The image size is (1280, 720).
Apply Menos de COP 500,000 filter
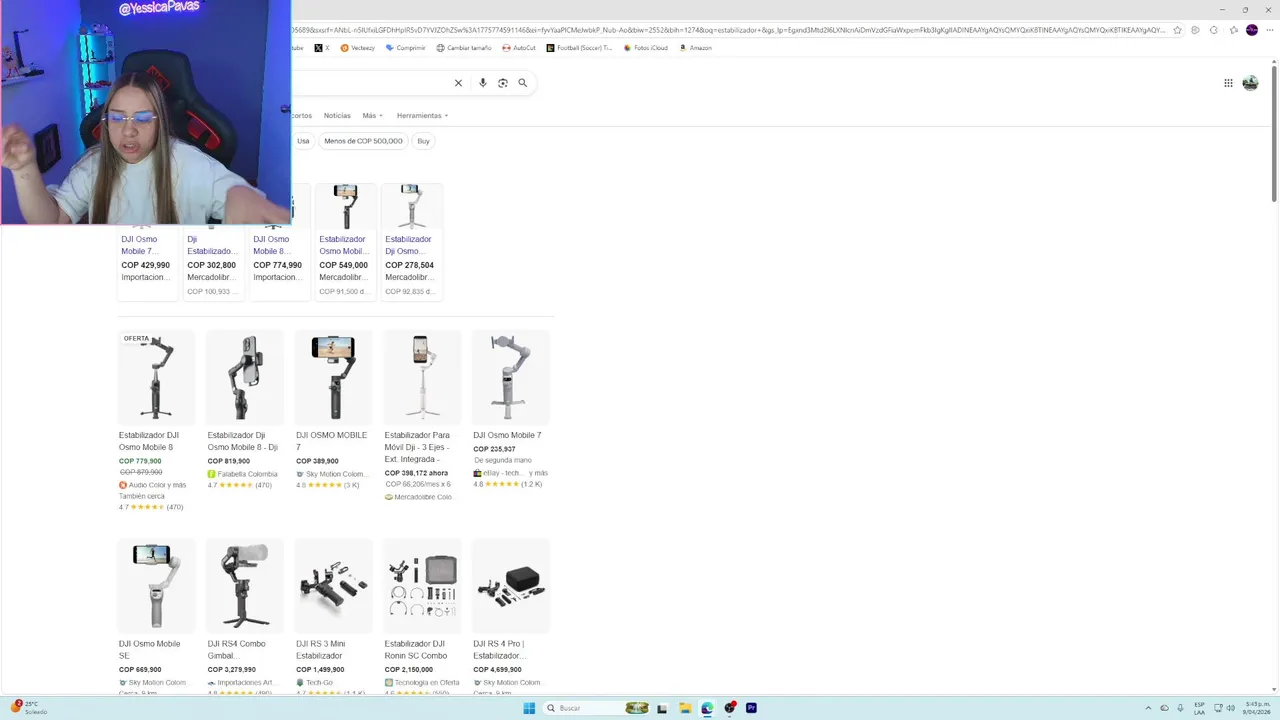tap(363, 141)
